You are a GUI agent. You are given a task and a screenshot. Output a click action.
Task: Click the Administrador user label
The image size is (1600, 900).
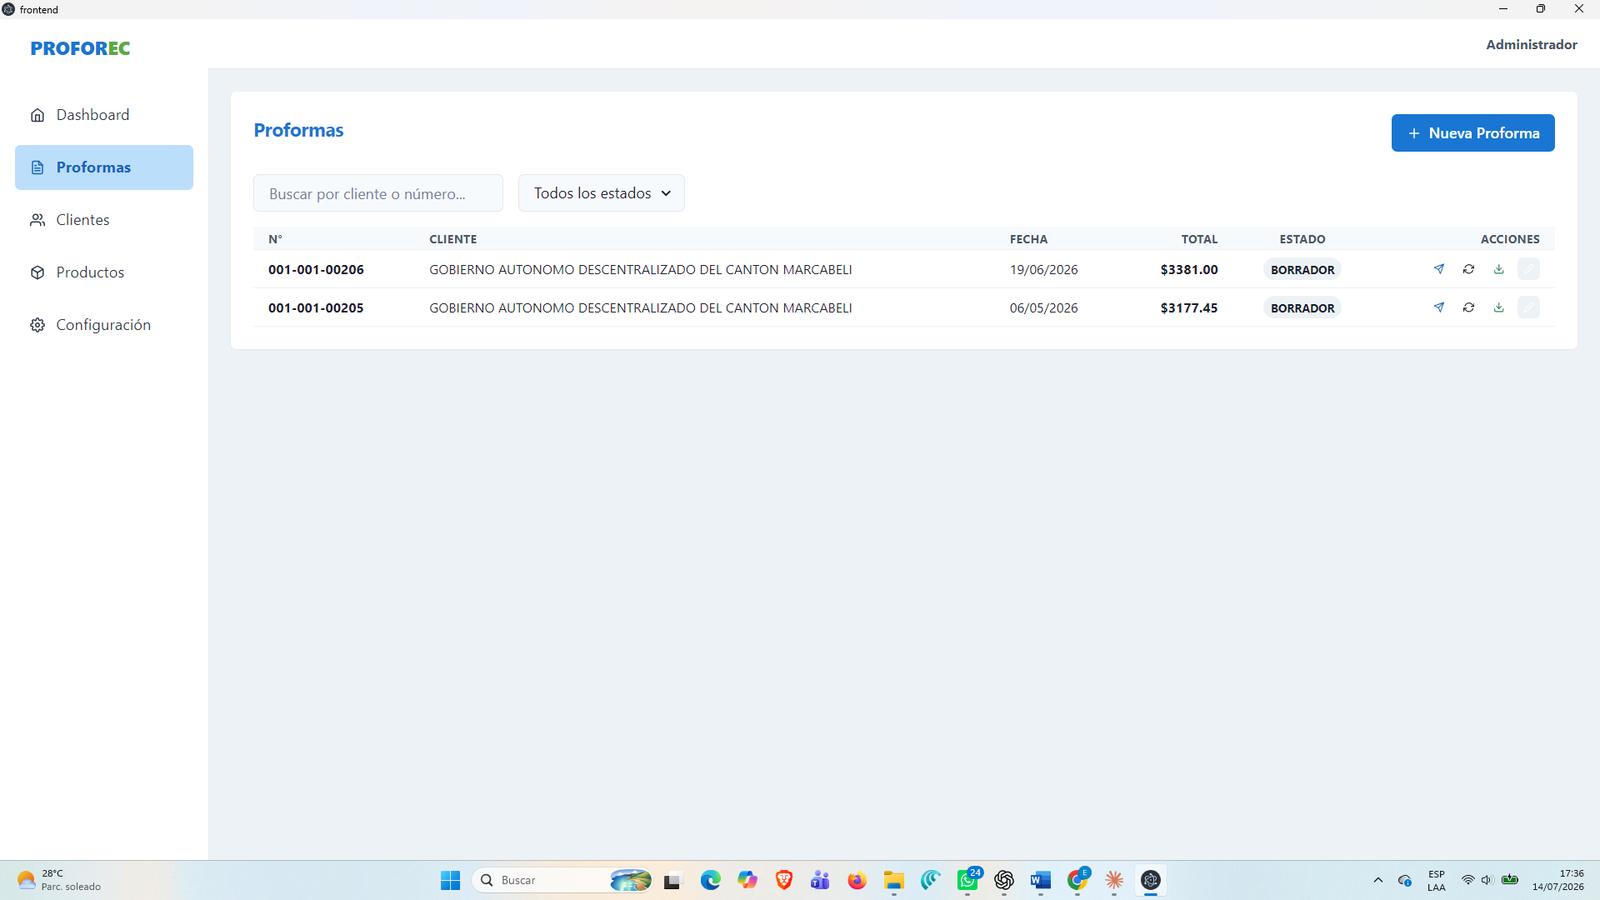pos(1531,44)
